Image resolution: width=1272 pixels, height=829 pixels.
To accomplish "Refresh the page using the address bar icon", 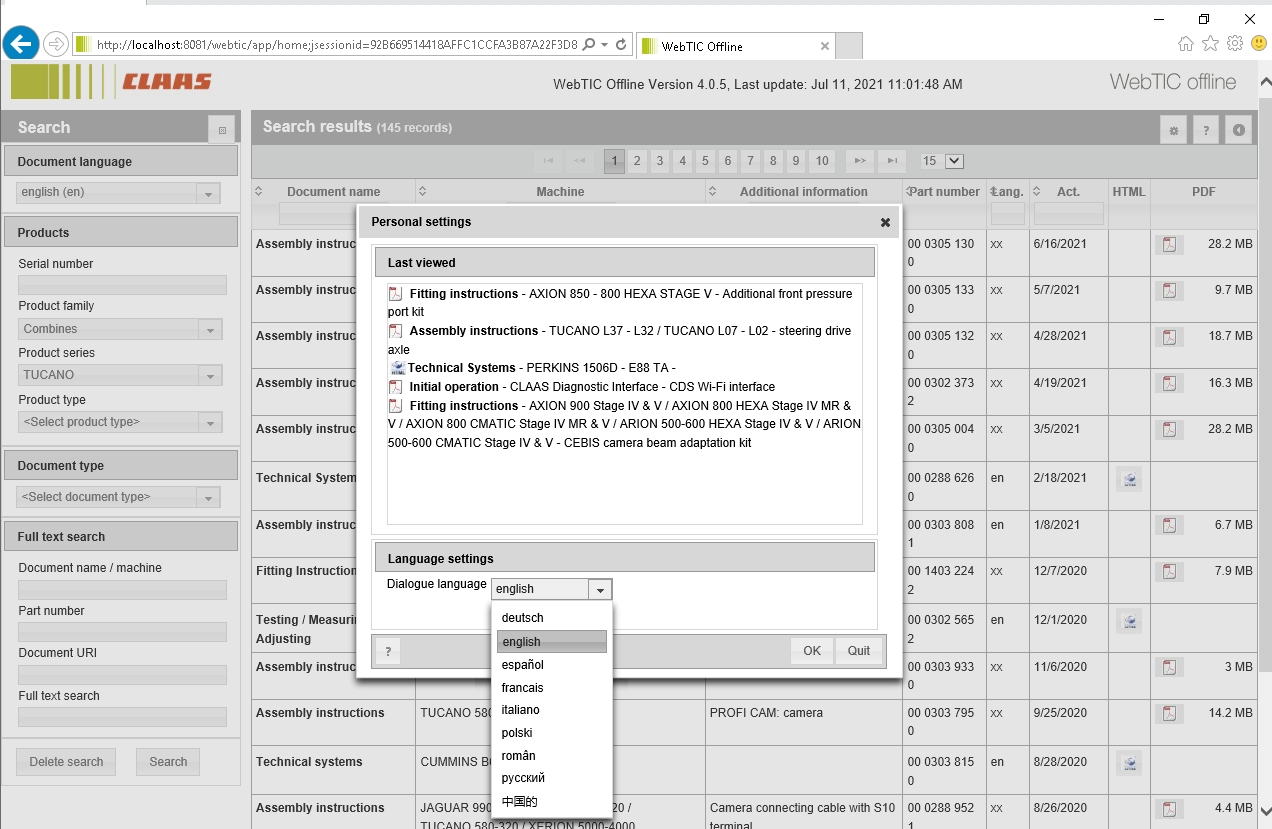I will (x=621, y=45).
